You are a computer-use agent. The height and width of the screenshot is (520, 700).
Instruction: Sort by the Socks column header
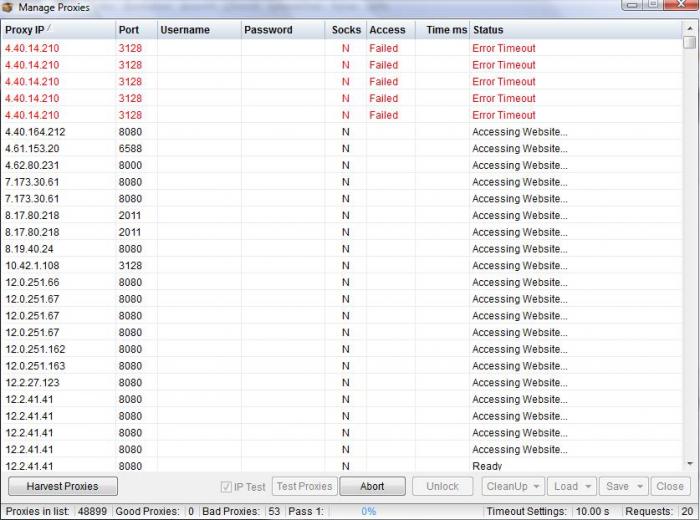pos(346,30)
